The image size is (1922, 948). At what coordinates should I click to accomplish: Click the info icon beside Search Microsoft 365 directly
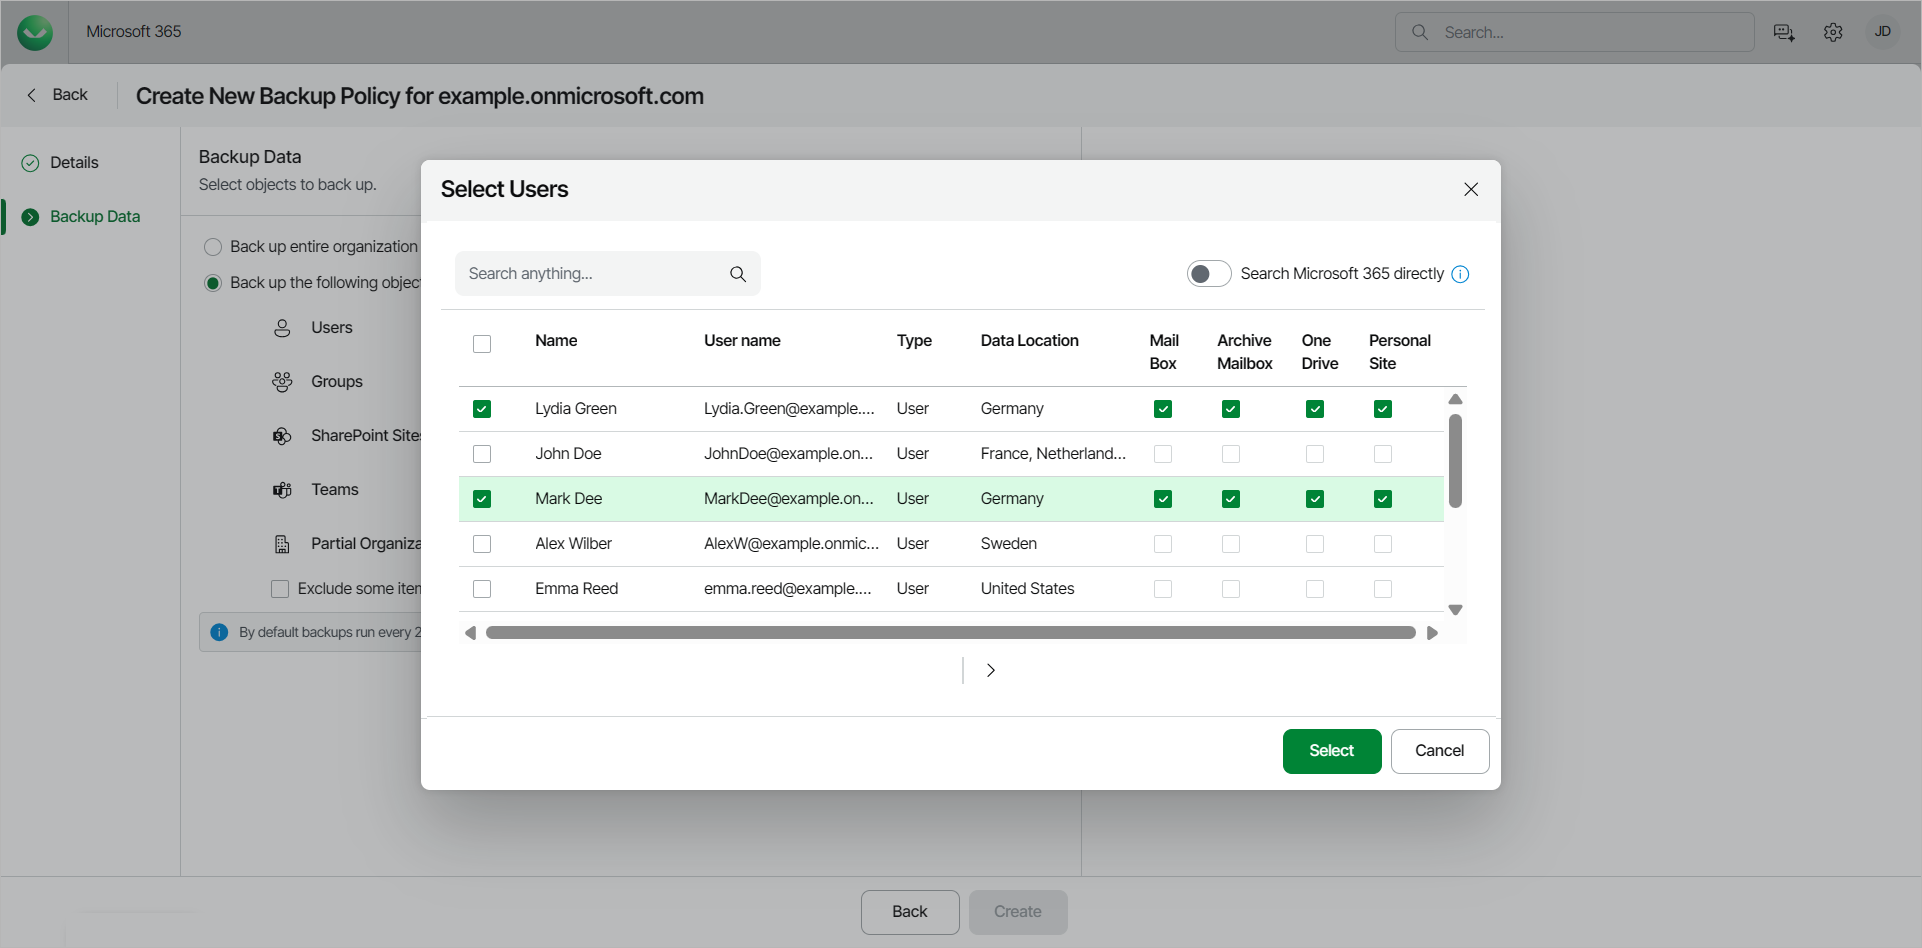click(x=1460, y=274)
